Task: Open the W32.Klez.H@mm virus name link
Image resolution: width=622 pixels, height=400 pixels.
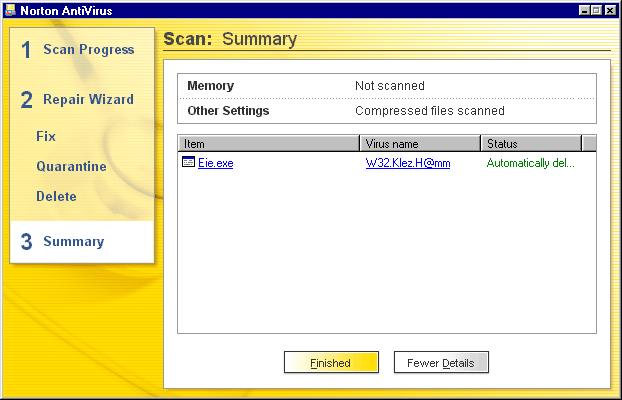Action: click(408, 163)
